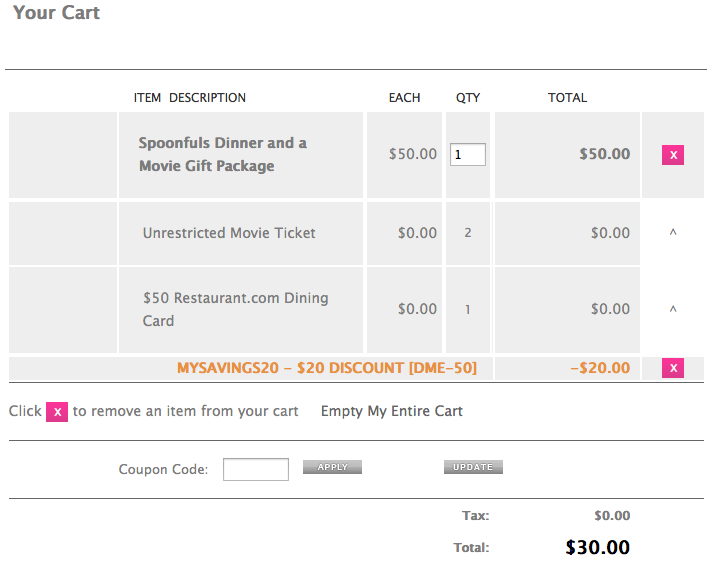717x574 pixels.
Task: Click the pink x in the removal instructions
Action: [57, 412]
